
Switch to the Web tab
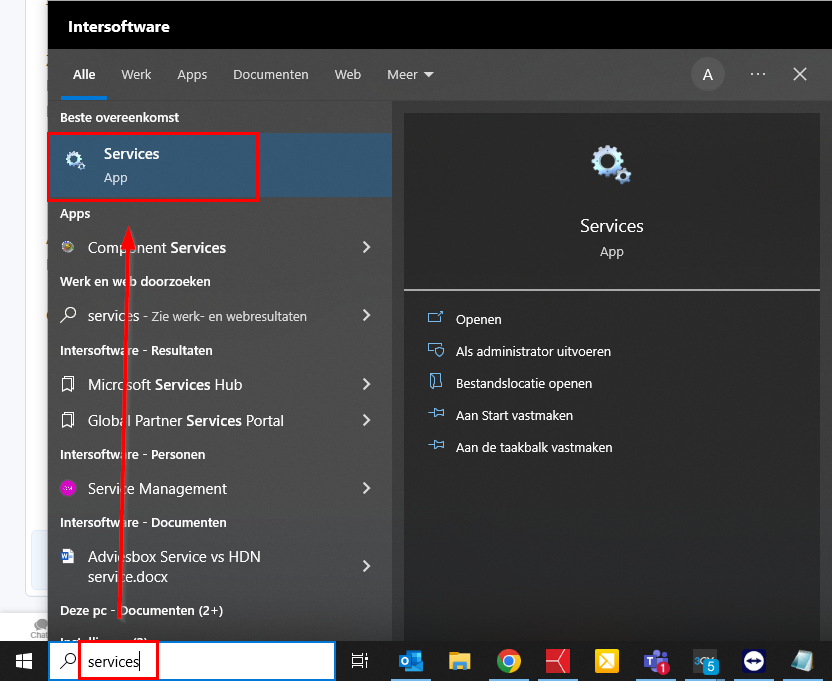tap(348, 75)
